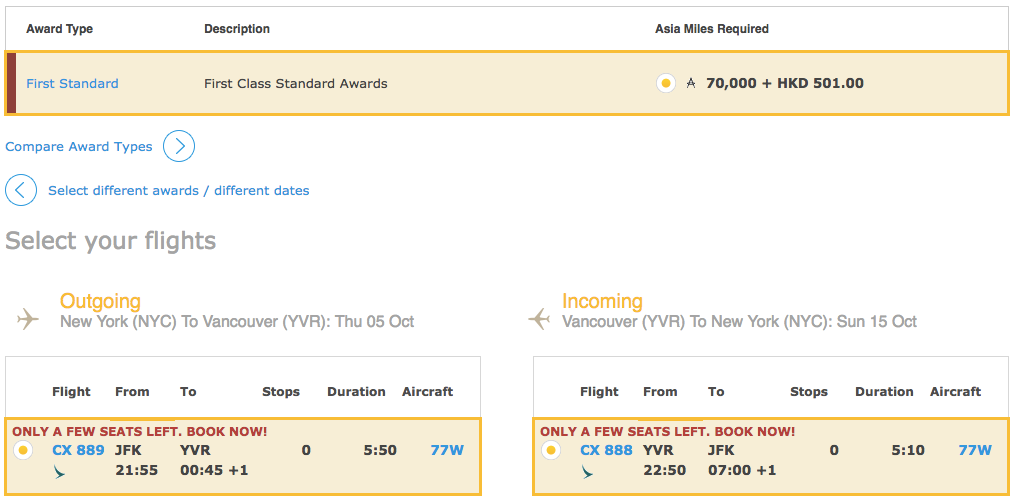This screenshot has width=1016, height=501.
Task: Select the CX 889 outgoing flight radio
Action: (23, 450)
